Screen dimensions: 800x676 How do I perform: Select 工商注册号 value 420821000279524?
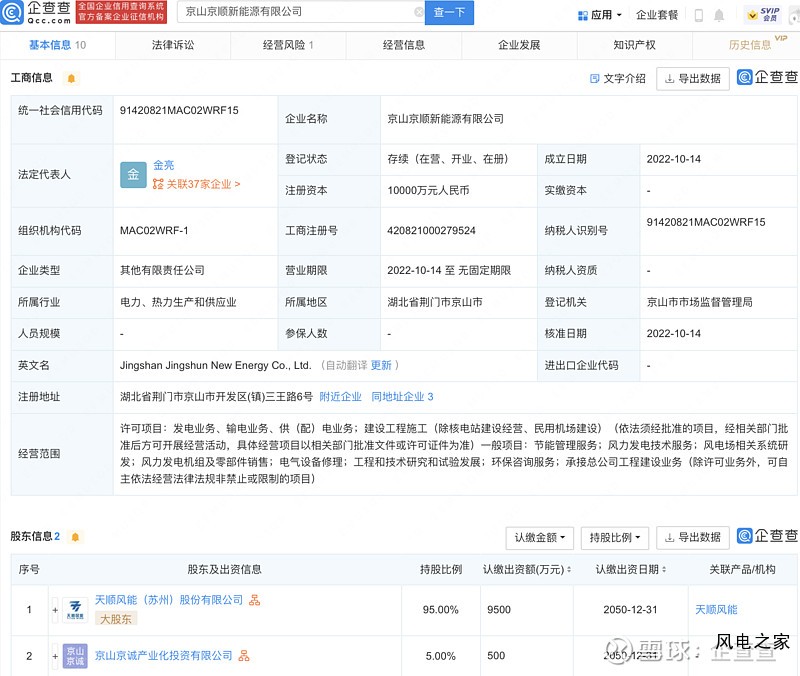pyautogui.click(x=431, y=231)
